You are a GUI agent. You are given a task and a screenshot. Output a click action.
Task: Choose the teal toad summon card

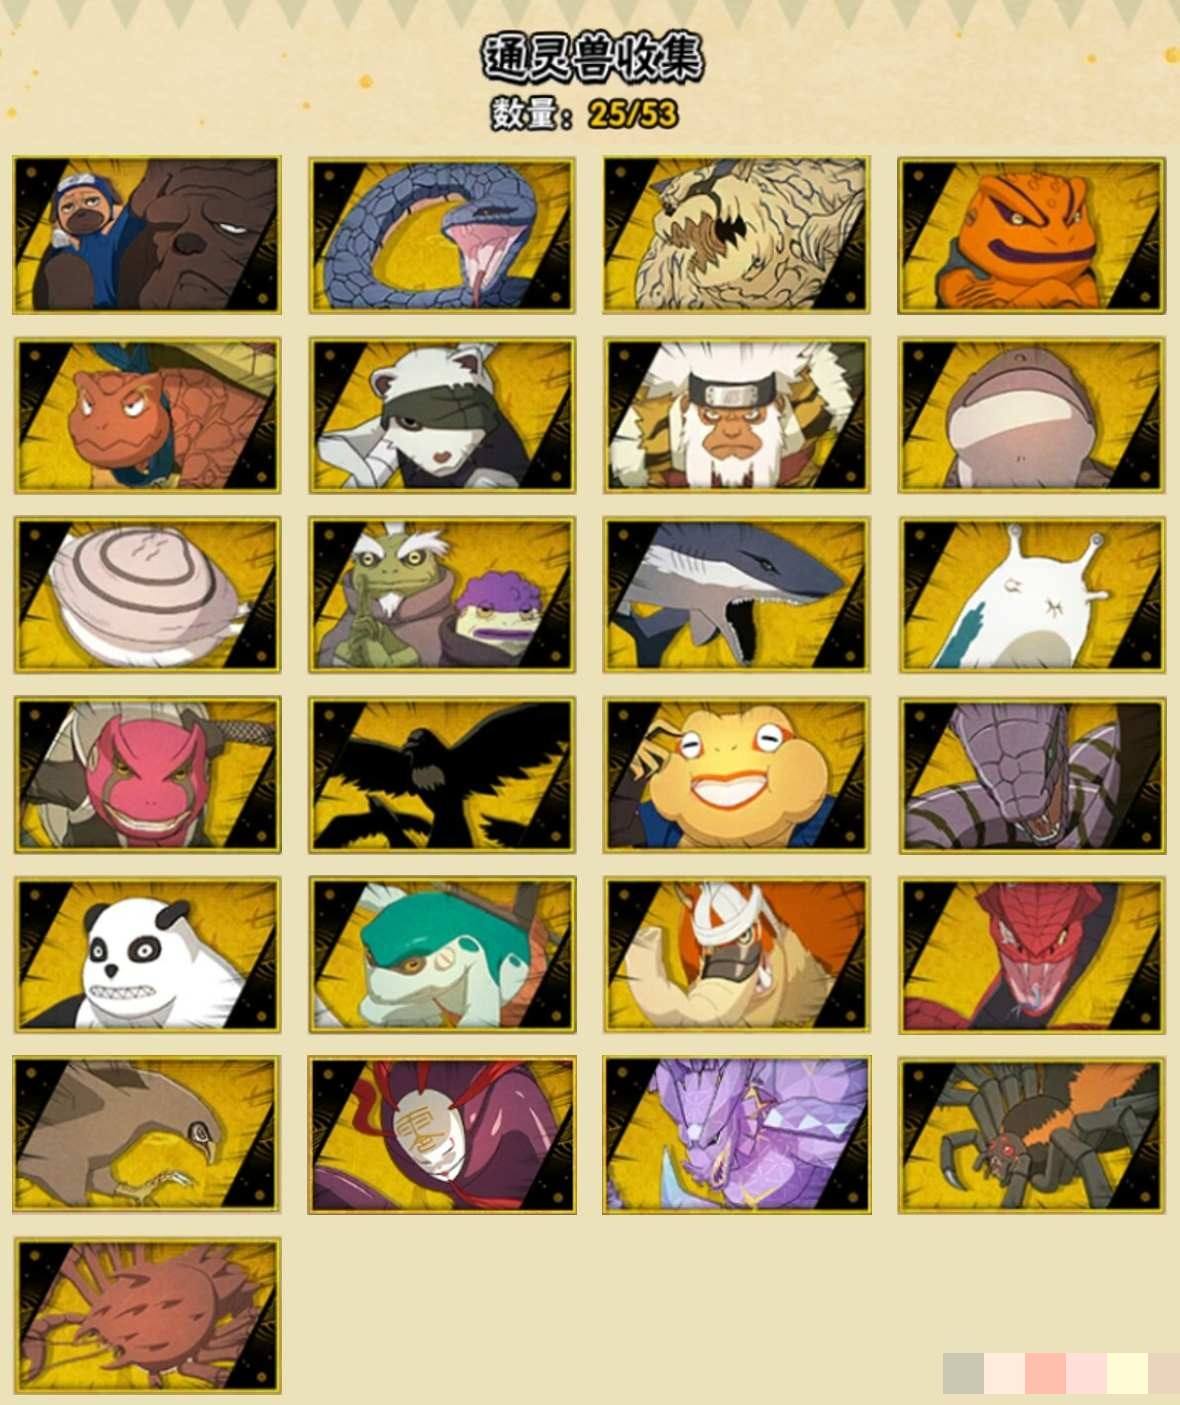(x=442, y=955)
